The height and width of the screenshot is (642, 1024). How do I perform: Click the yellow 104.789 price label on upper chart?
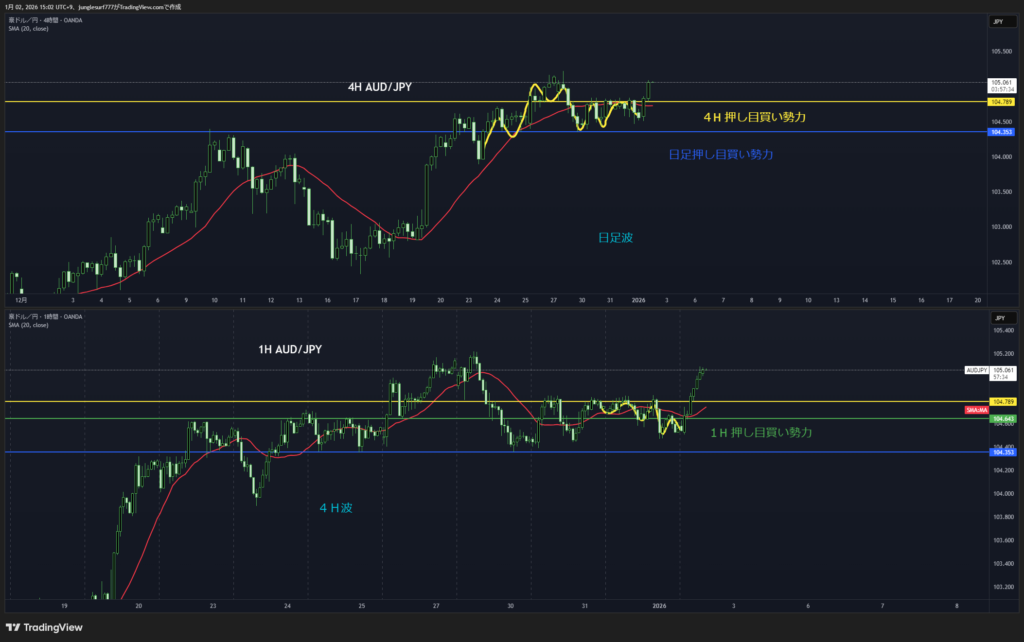point(1000,102)
